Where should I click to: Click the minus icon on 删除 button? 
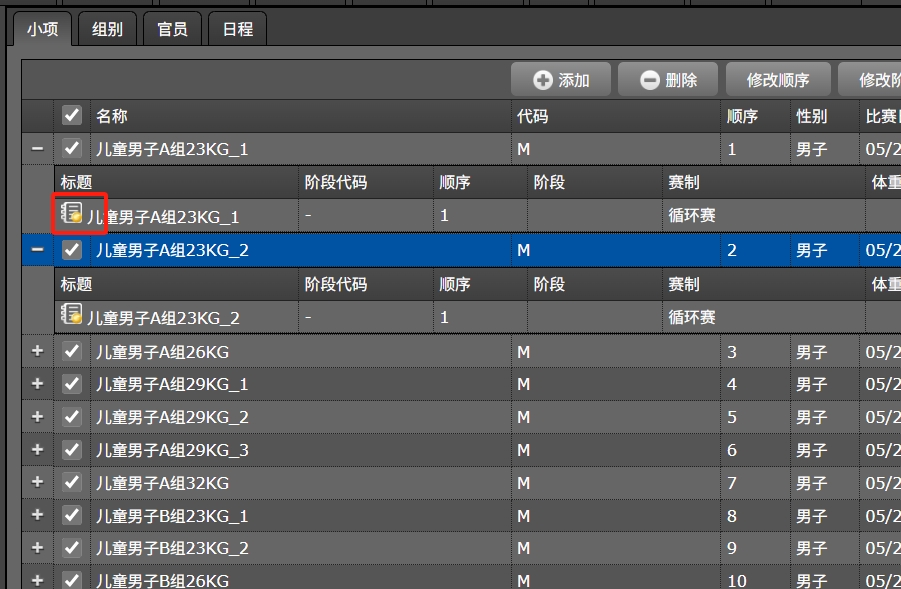(650, 80)
